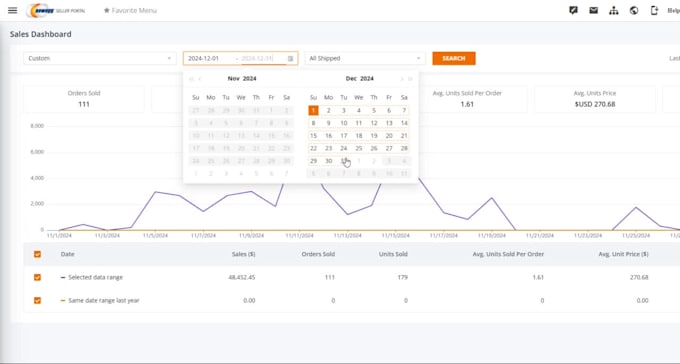Select December 30 in calendar

(x=328, y=161)
